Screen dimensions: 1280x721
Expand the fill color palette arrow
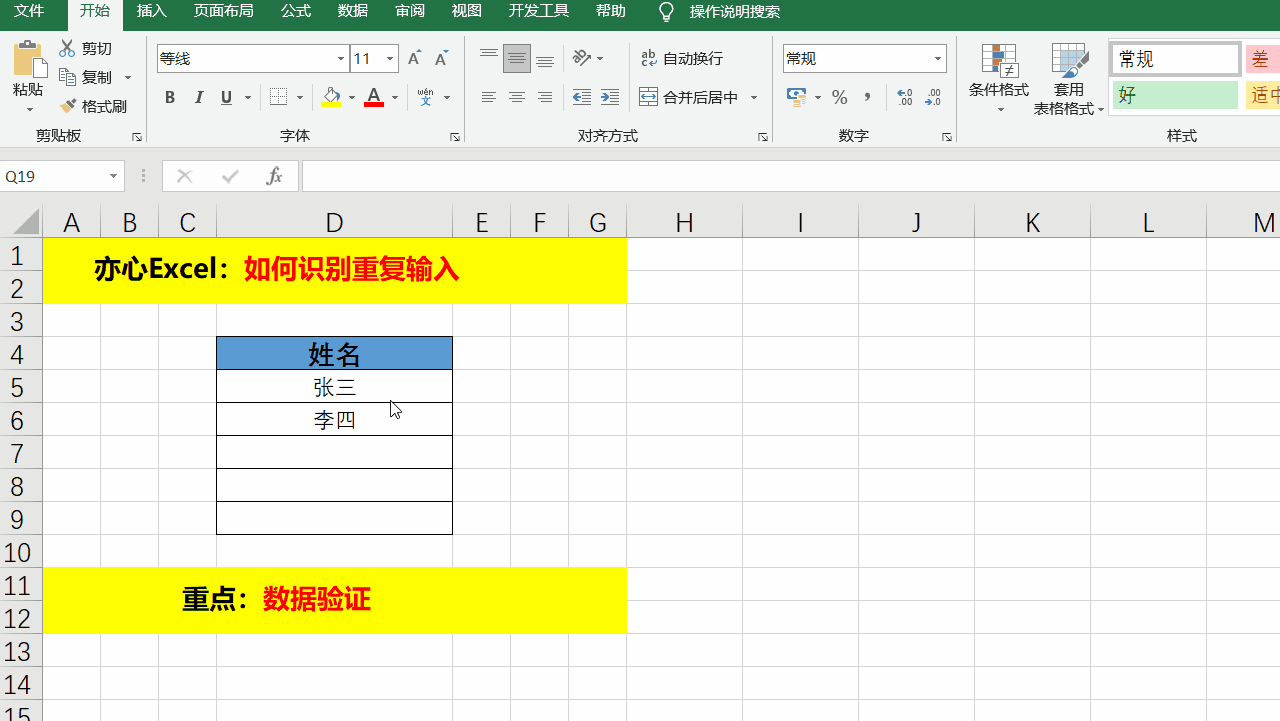pyautogui.click(x=351, y=97)
